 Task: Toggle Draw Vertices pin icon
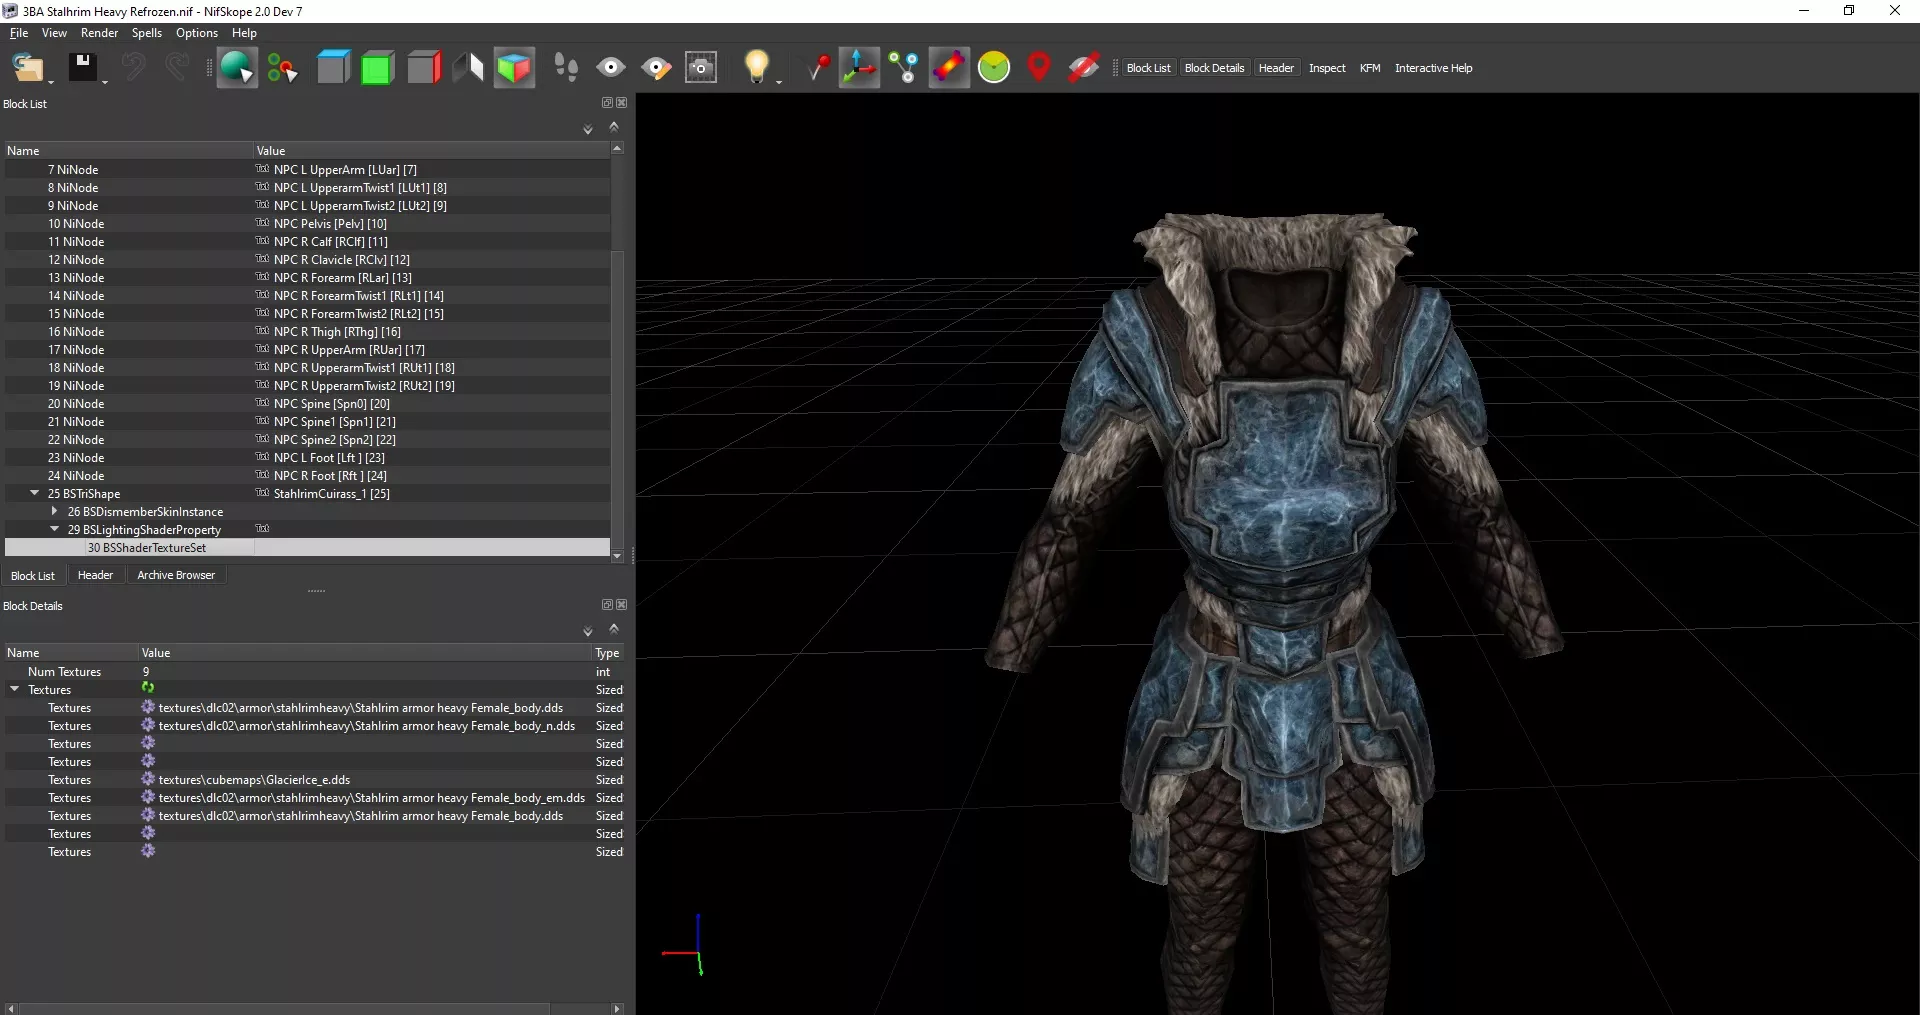[818, 68]
